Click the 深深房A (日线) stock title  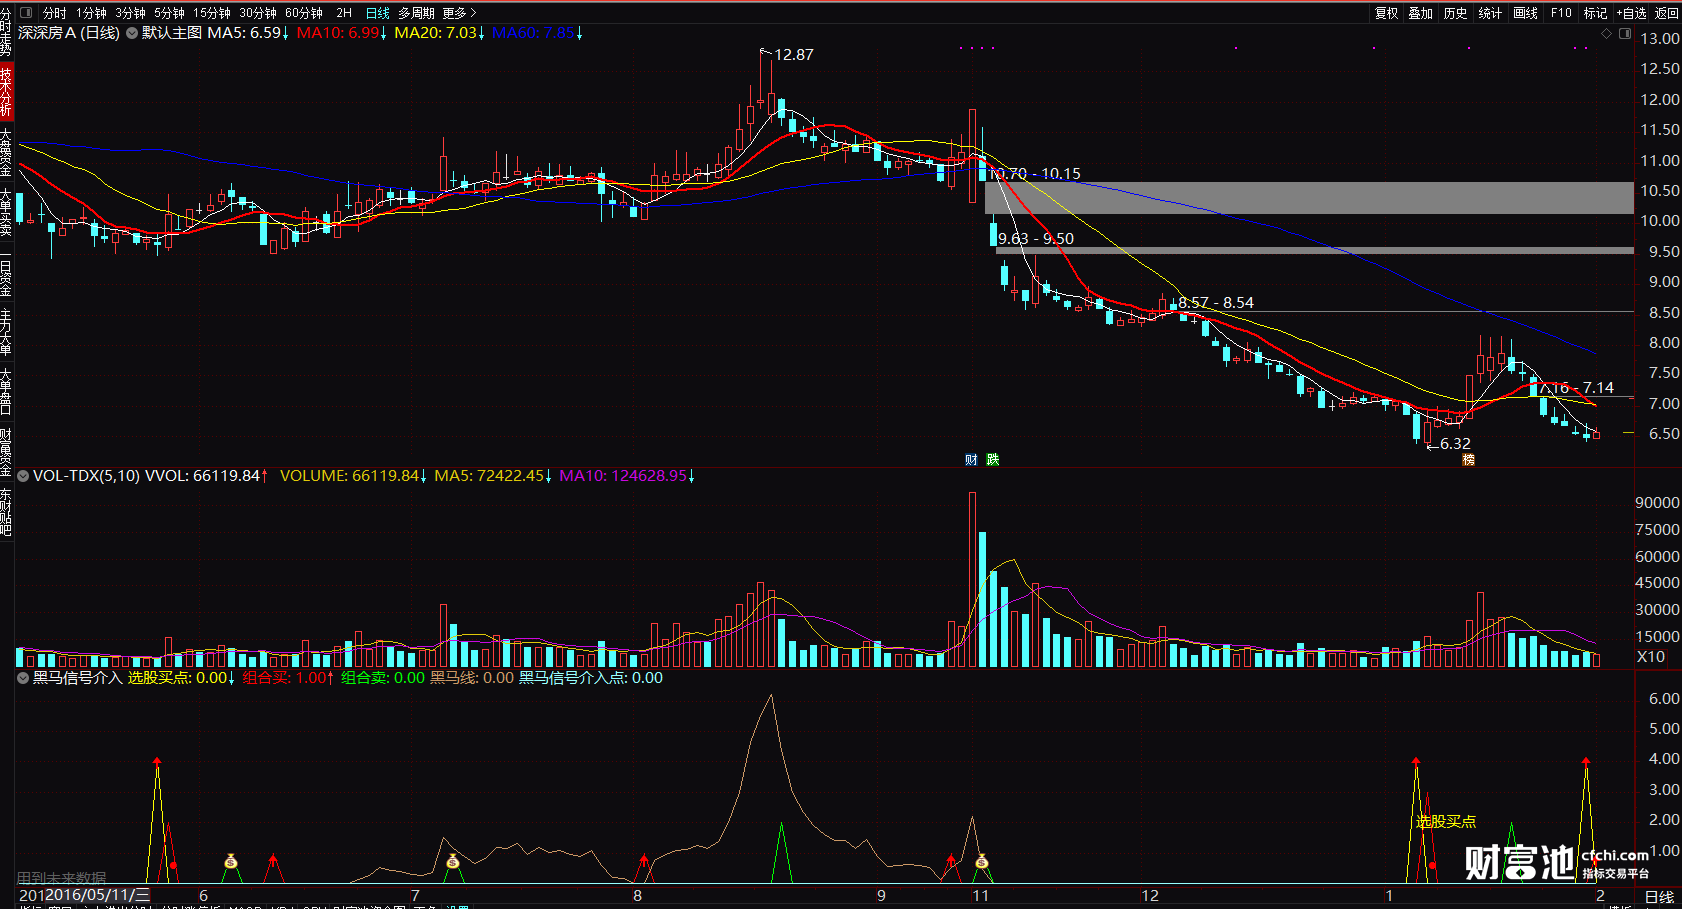tap(69, 33)
